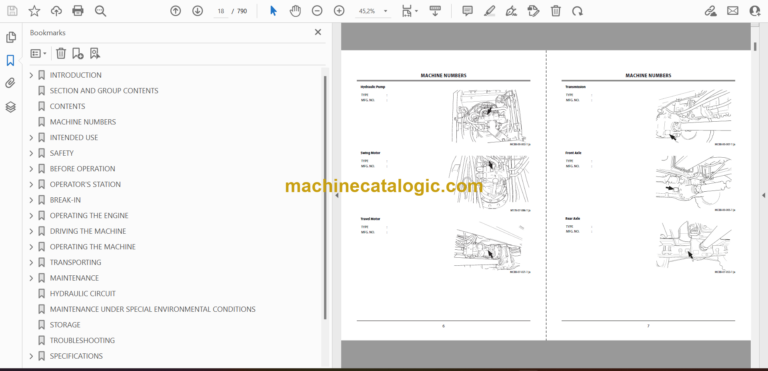Click the stamp tool icon

533,11
